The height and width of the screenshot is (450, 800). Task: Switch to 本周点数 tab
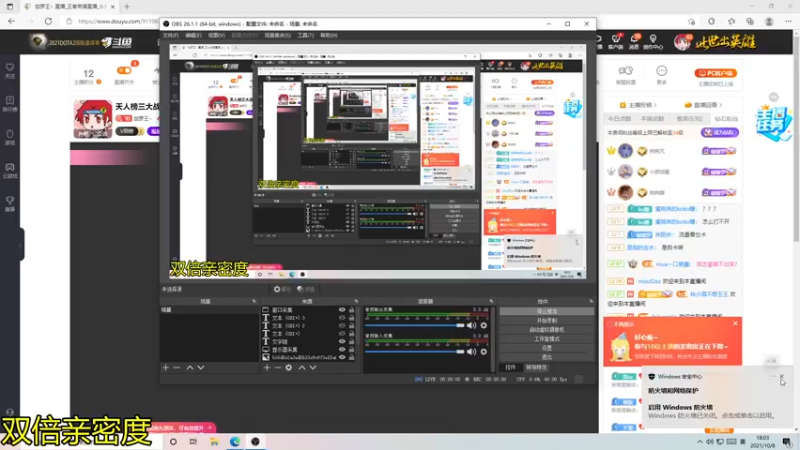[653, 119]
